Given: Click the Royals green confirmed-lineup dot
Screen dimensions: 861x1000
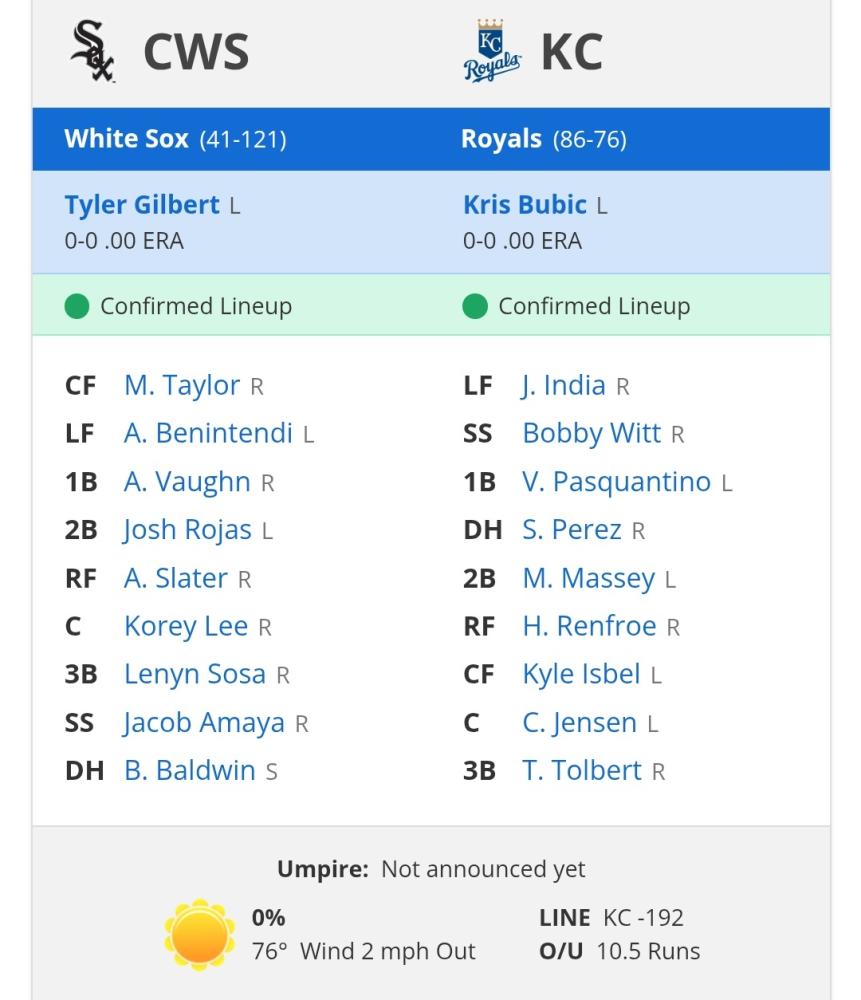Looking at the screenshot, I should pos(475,306).
